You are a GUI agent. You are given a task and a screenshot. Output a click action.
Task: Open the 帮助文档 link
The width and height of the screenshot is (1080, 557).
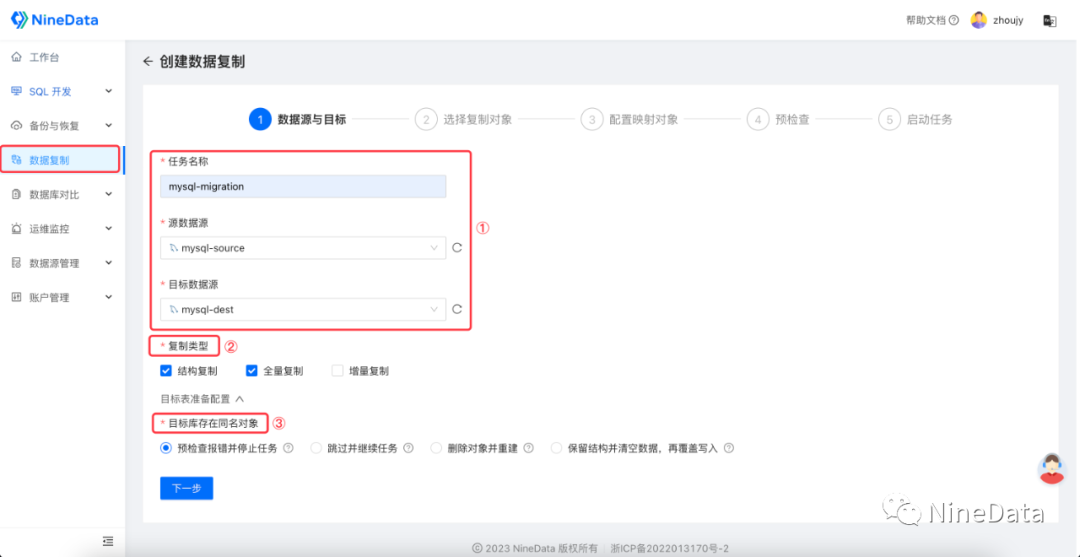pyautogui.click(x=926, y=20)
